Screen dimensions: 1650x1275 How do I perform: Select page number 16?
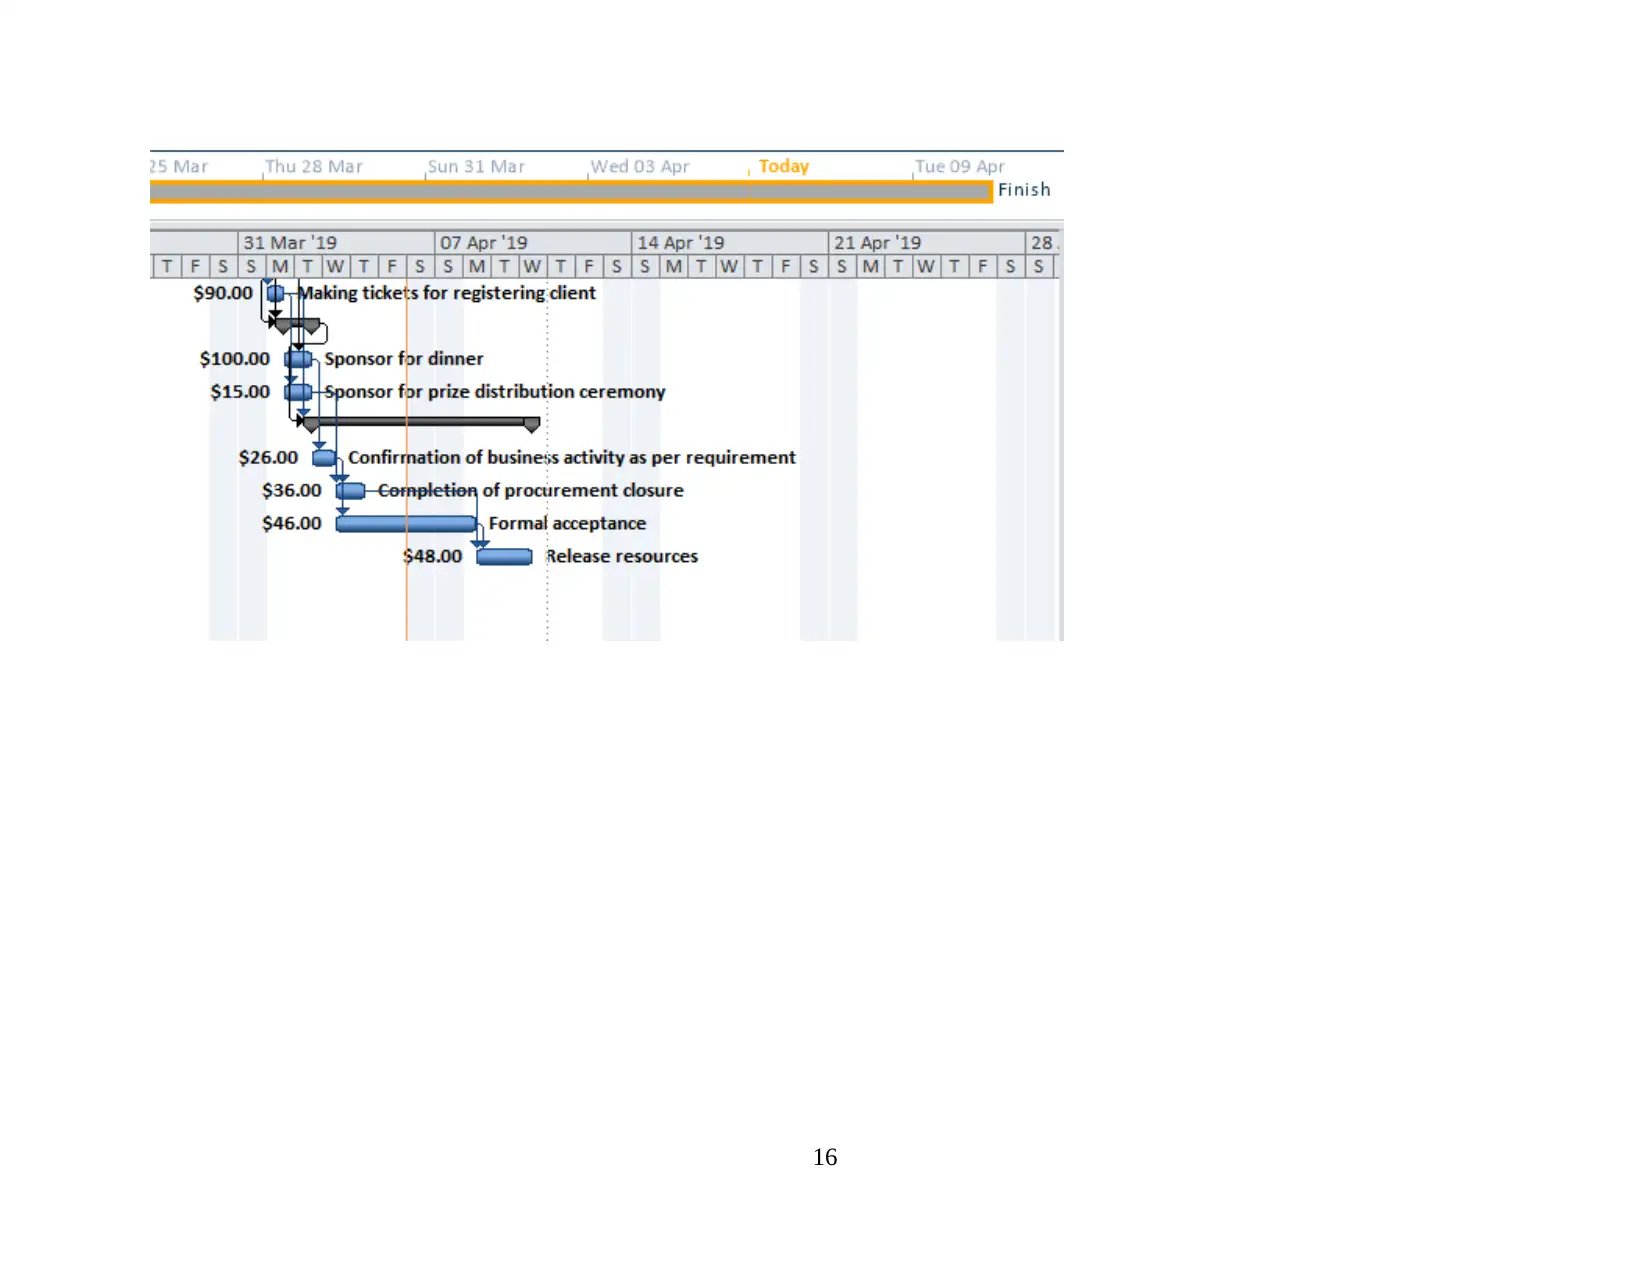825,1158
